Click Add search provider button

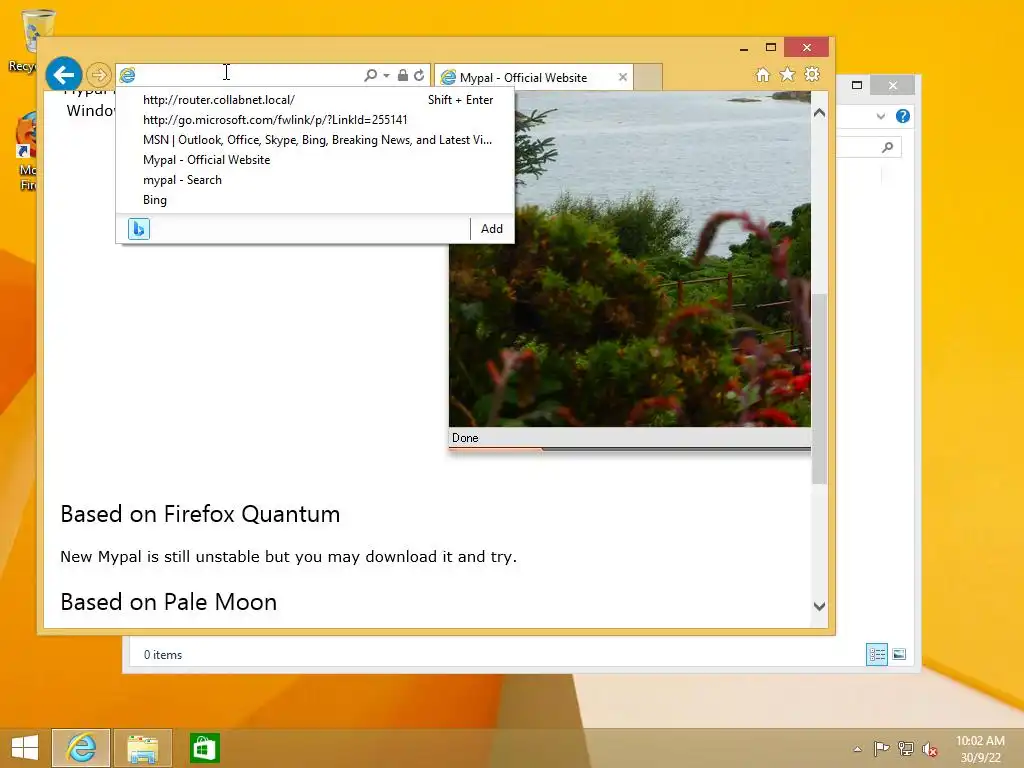pos(492,229)
